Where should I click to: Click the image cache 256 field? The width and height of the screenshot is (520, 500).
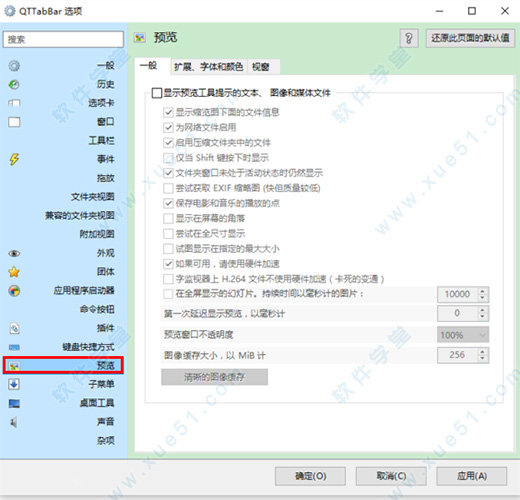point(457,355)
